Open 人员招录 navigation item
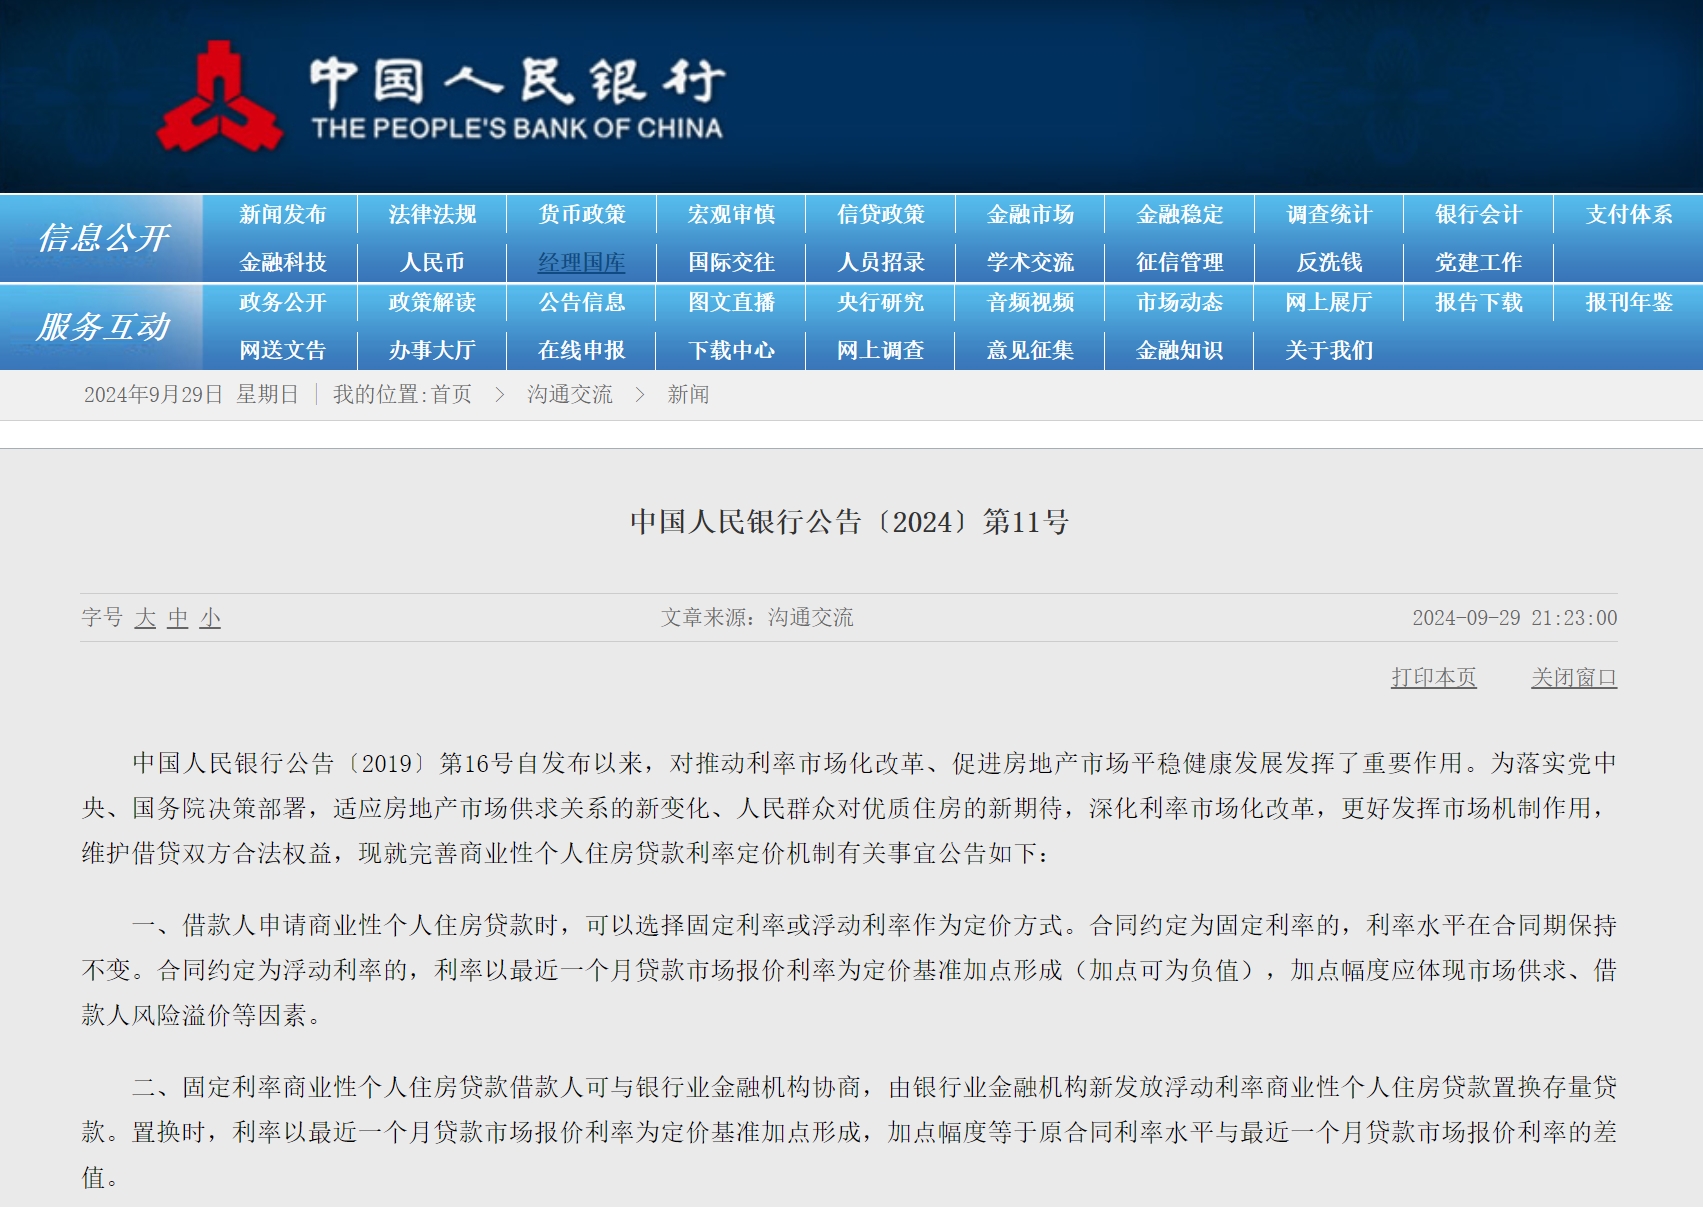 (881, 263)
